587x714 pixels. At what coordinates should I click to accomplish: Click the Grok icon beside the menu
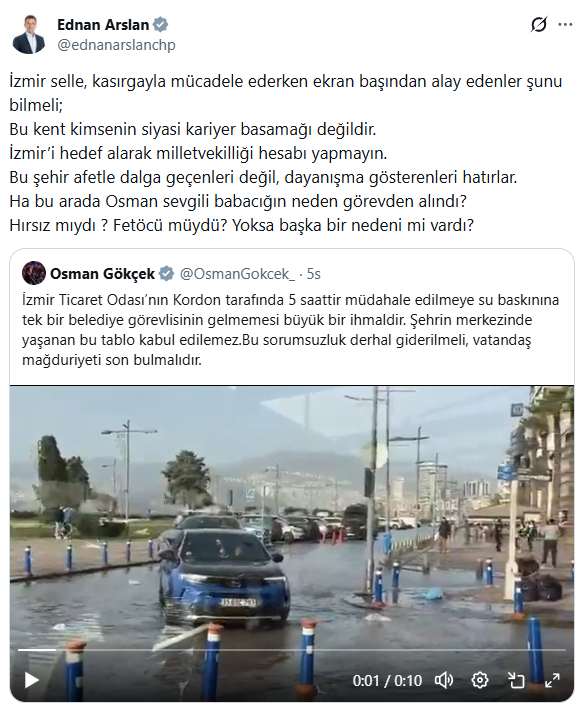(x=538, y=25)
